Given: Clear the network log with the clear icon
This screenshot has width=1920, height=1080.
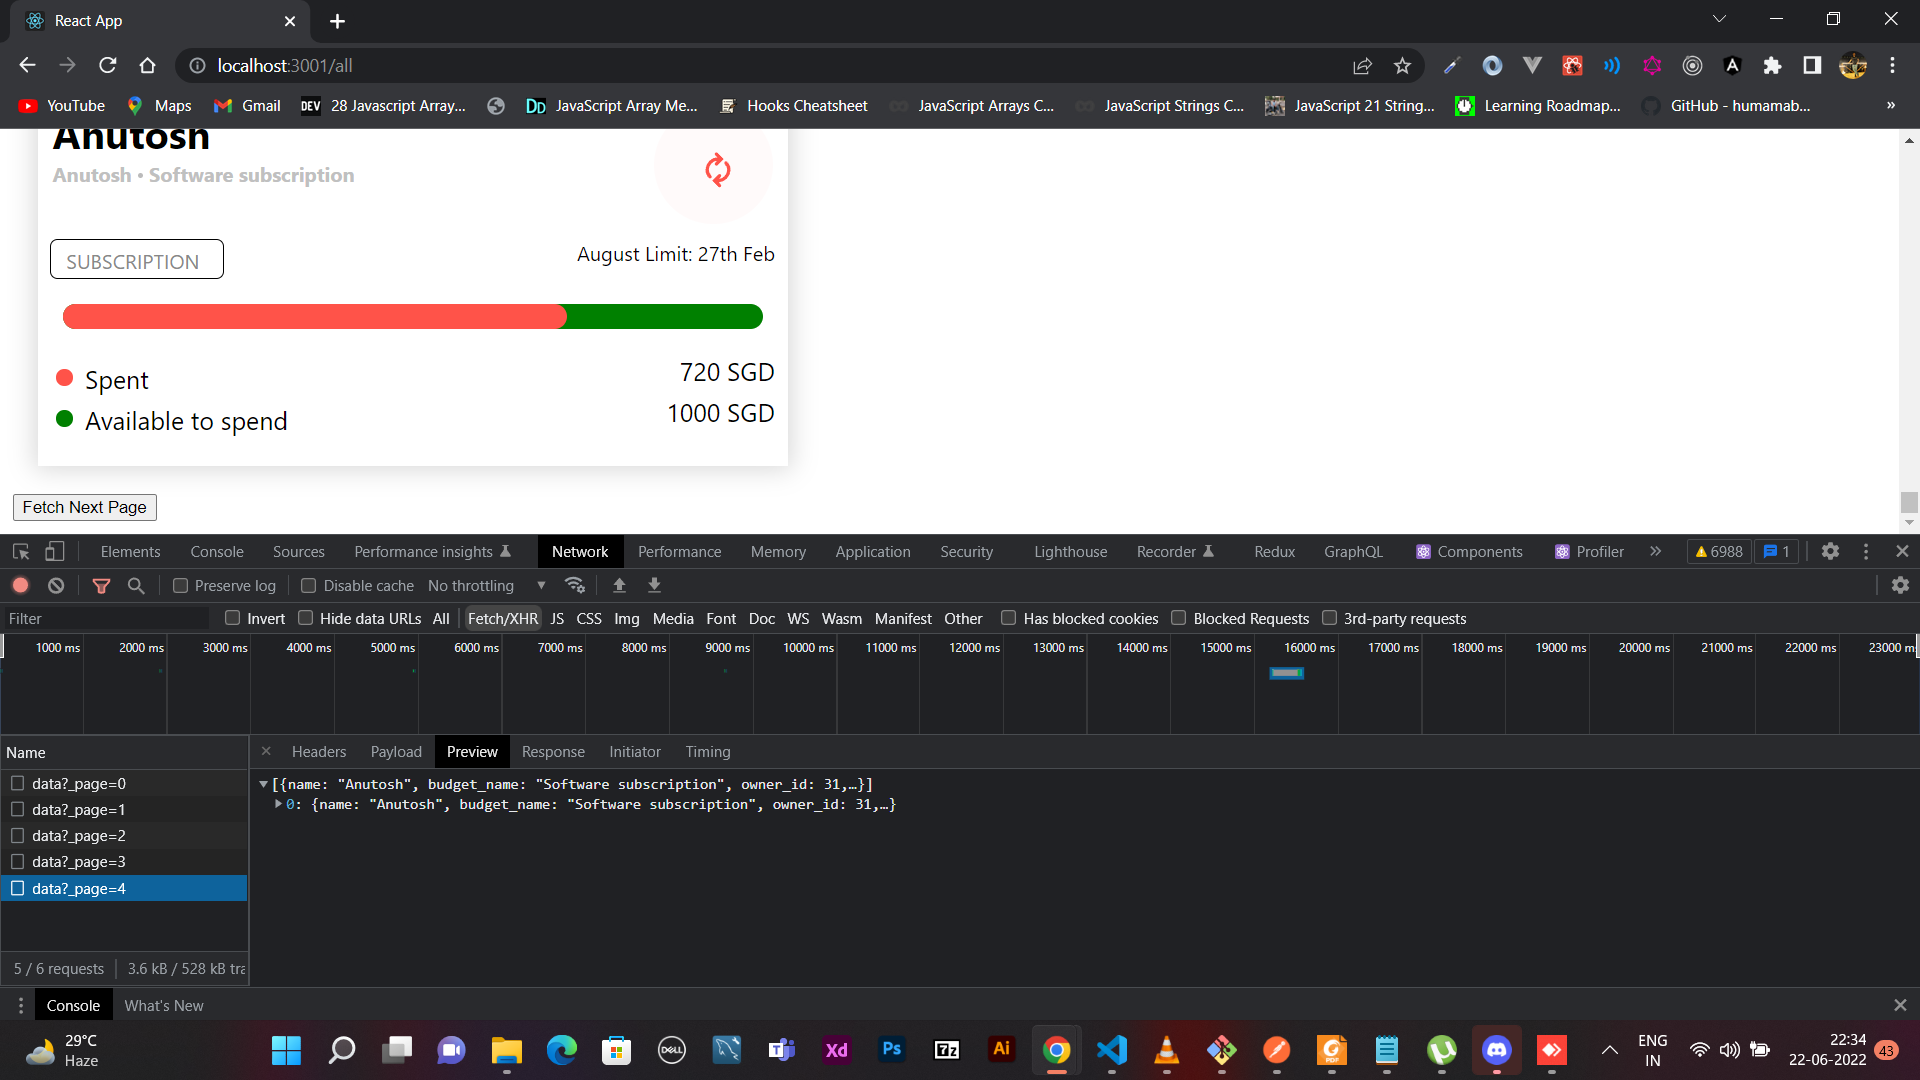Looking at the screenshot, I should click(x=55, y=586).
